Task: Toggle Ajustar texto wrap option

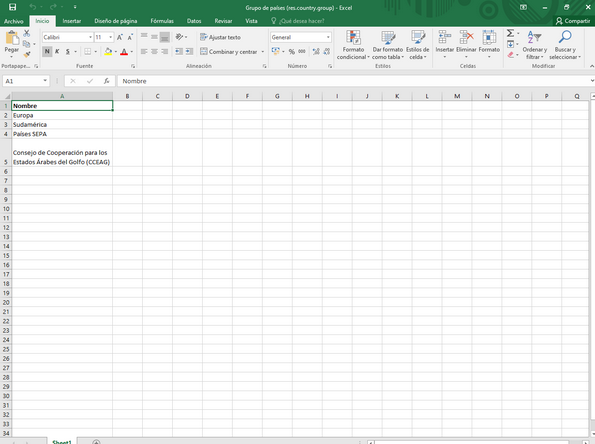Action: [220, 37]
